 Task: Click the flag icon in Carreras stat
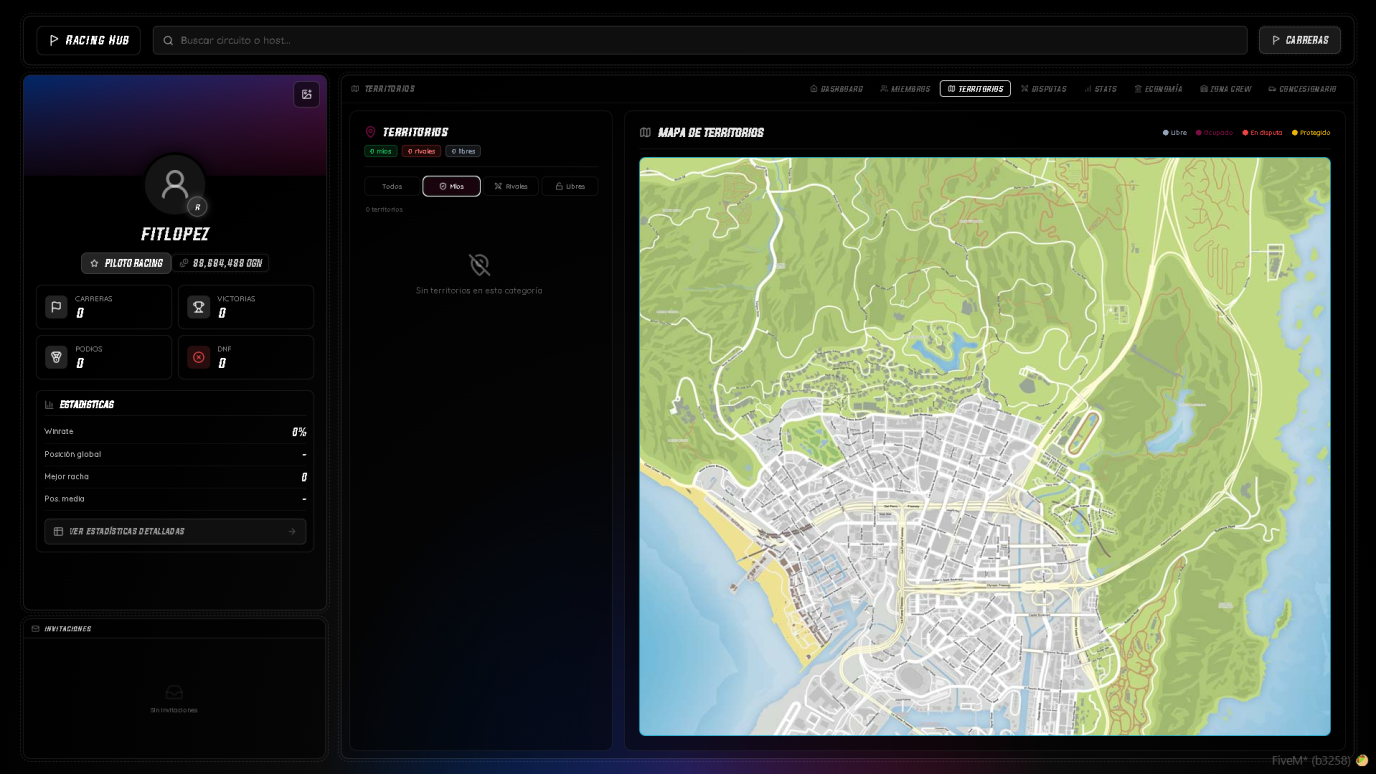point(56,307)
